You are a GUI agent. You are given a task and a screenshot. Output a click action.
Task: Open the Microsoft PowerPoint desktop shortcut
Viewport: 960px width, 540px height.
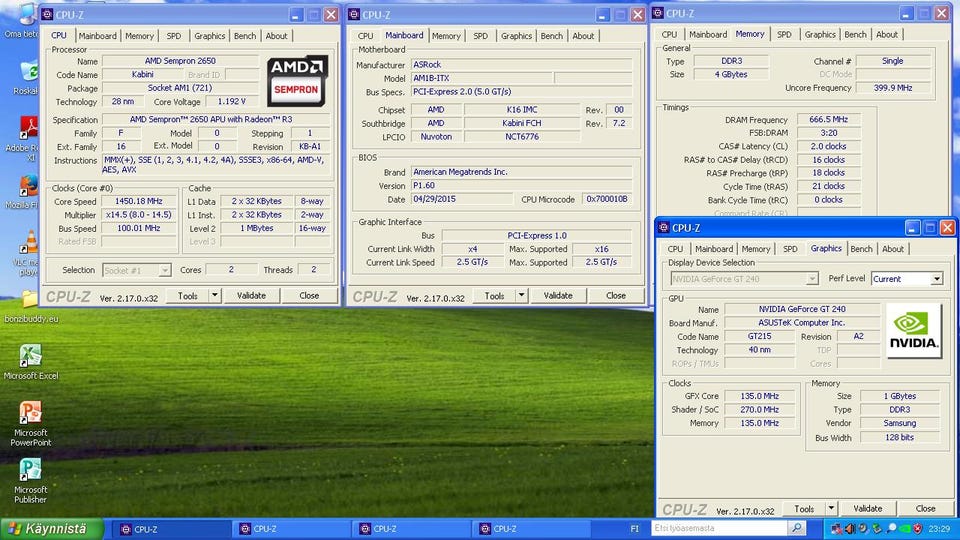[x=30, y=414]
